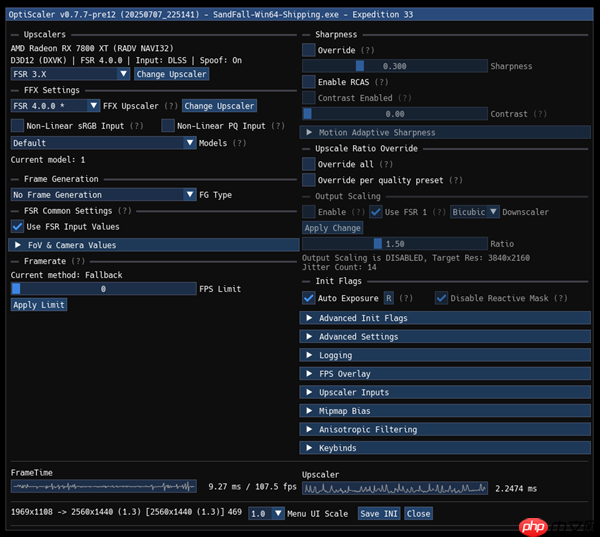Click Apply Change button
Image resolution: width=600 pixels, height=537 pixels.
tap(333, 228)
